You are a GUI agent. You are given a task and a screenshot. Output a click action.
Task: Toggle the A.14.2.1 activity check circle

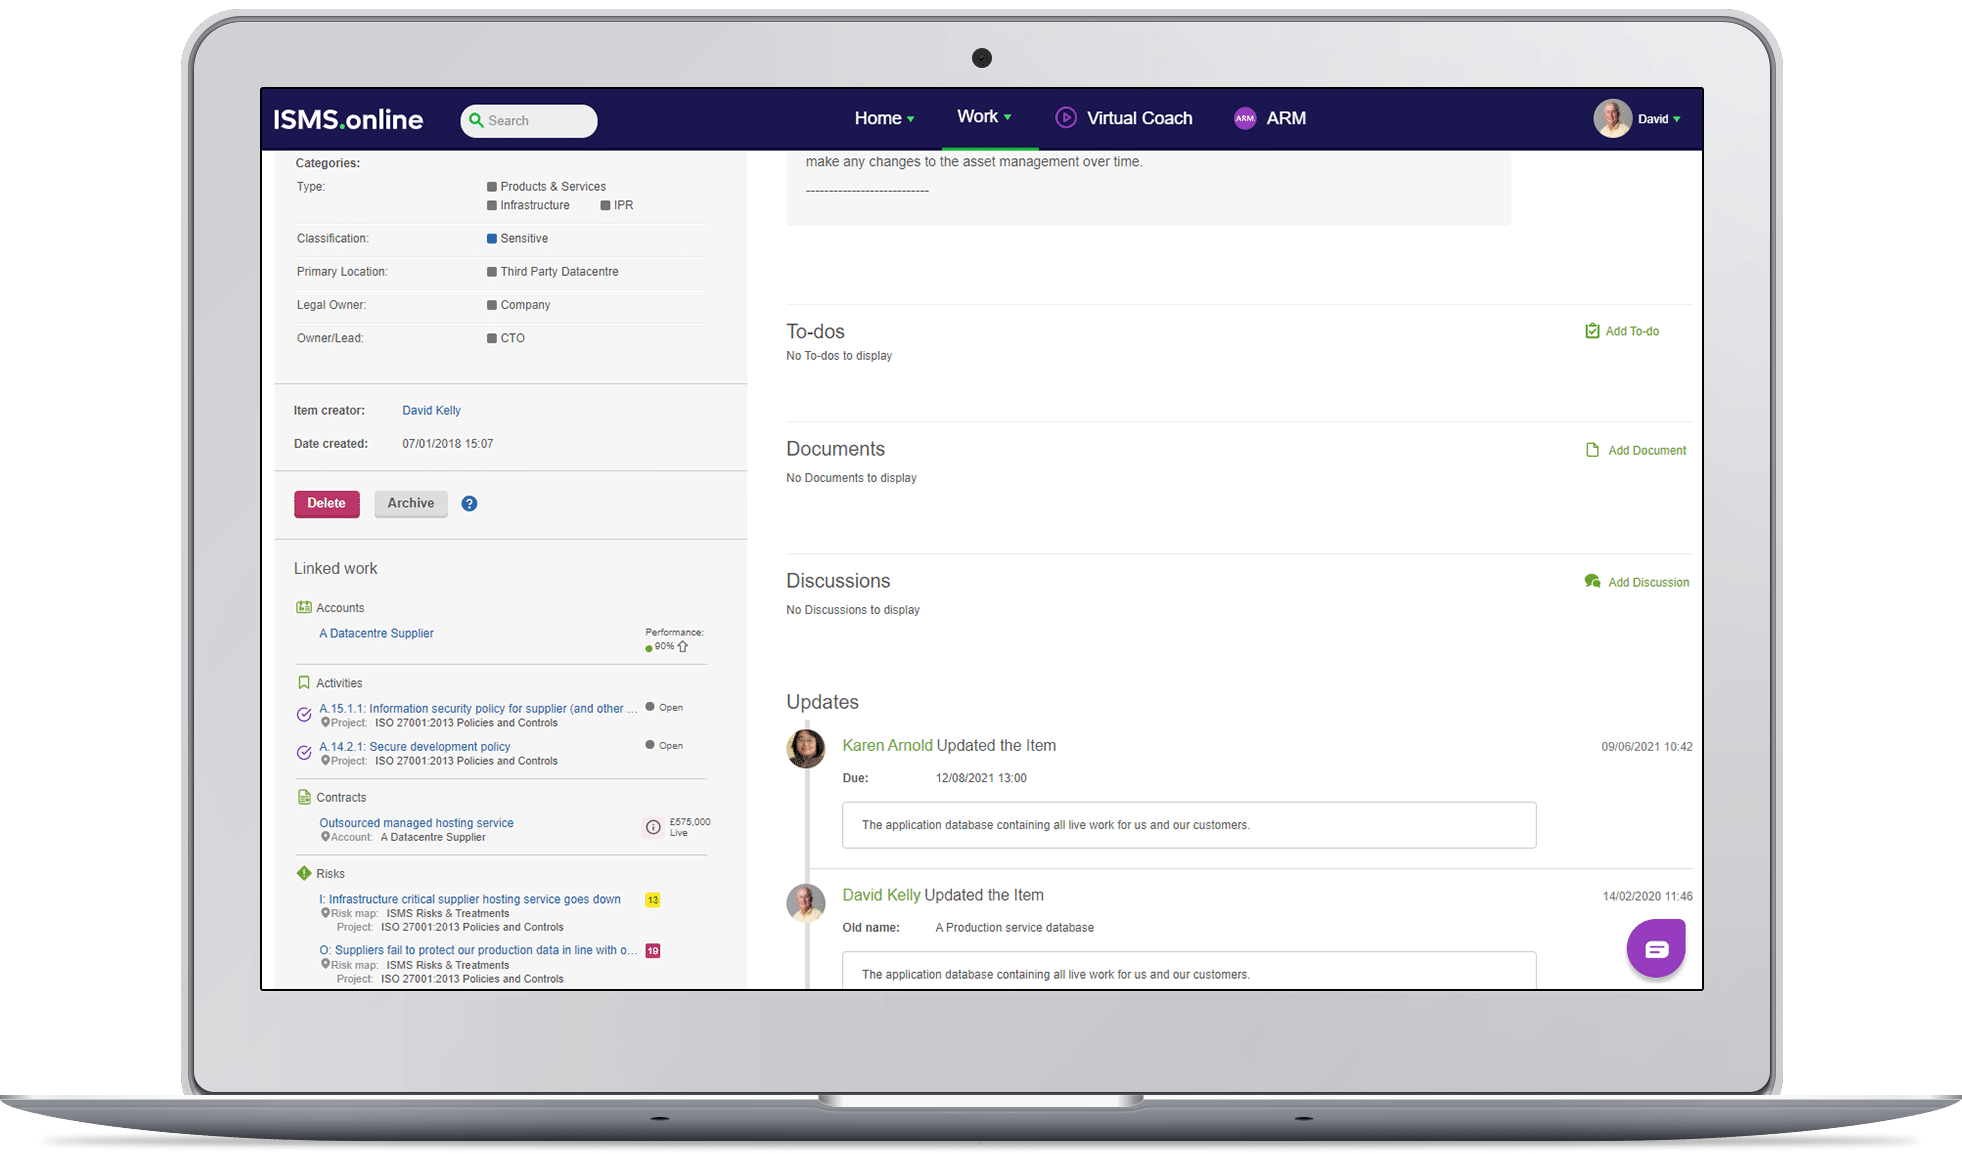click(304, 752)
